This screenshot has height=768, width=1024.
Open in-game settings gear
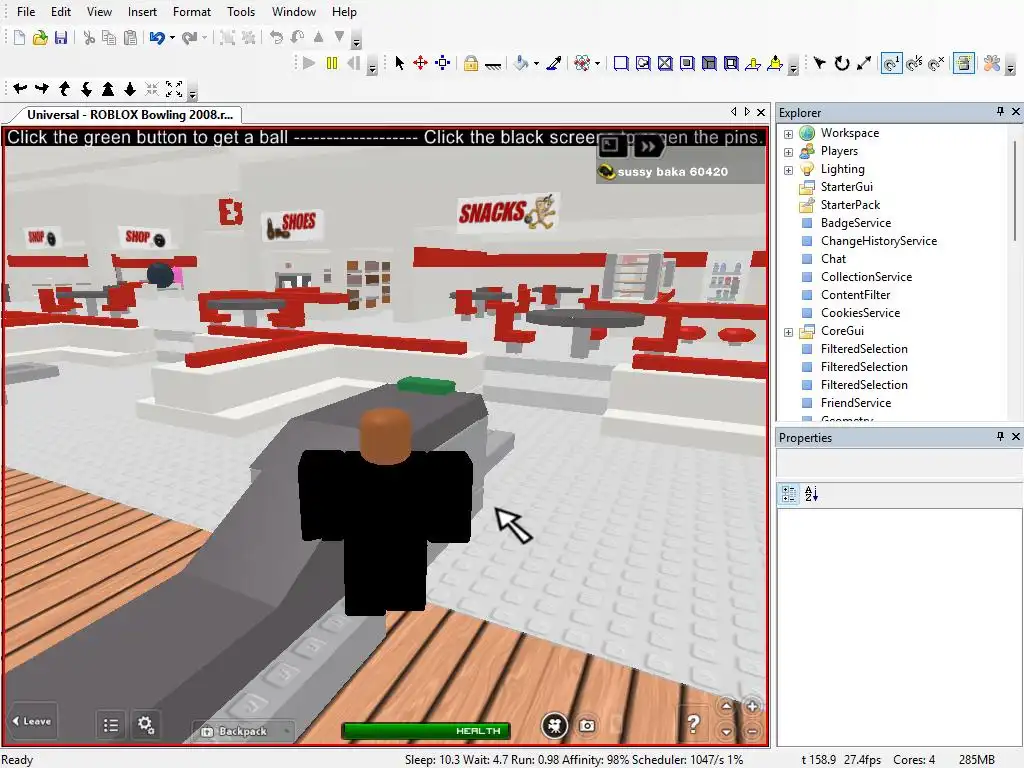pos(145,725)
